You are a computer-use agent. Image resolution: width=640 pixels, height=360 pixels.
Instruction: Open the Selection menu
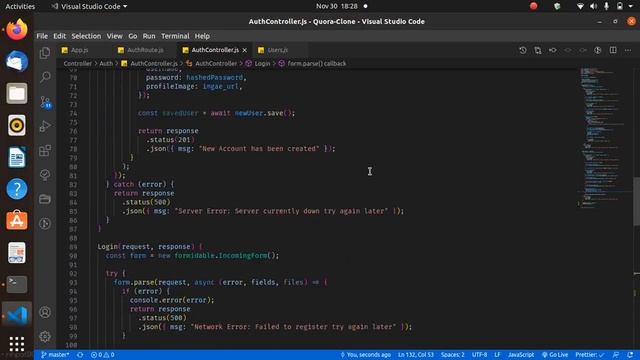pyautogui.click(x=86, y=36)
